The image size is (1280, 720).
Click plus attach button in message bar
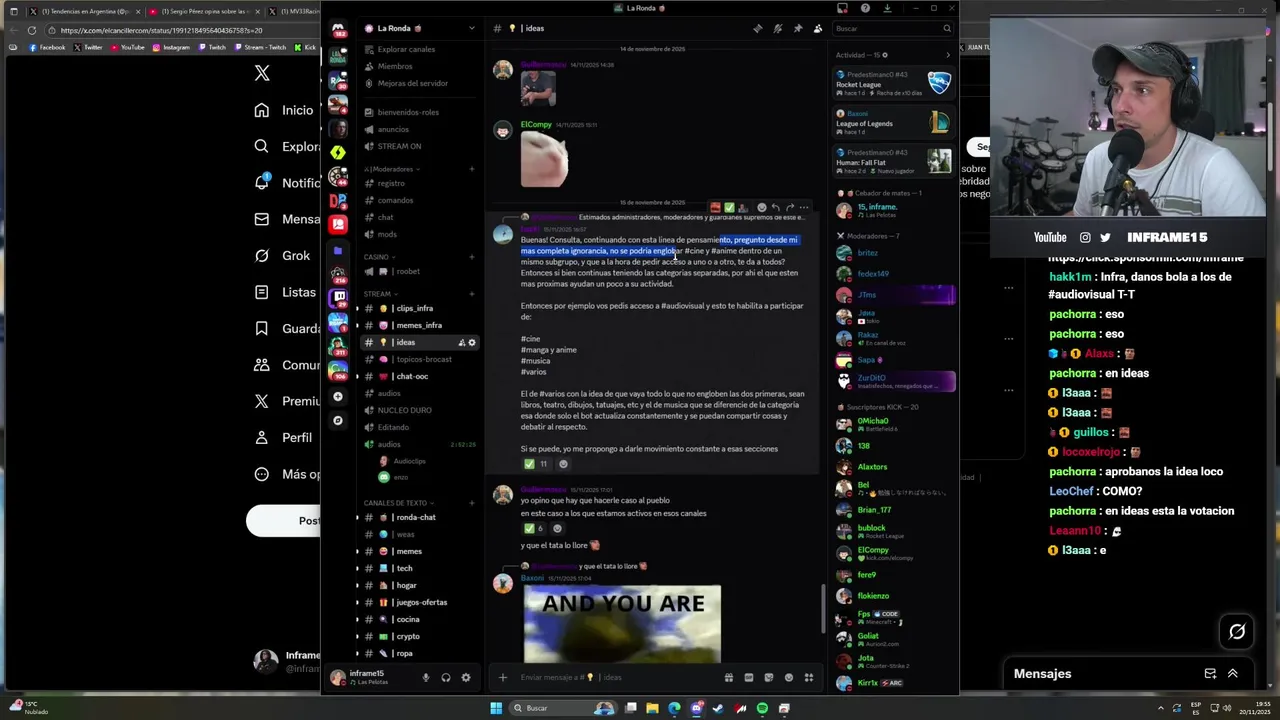(x=503, y=677)
